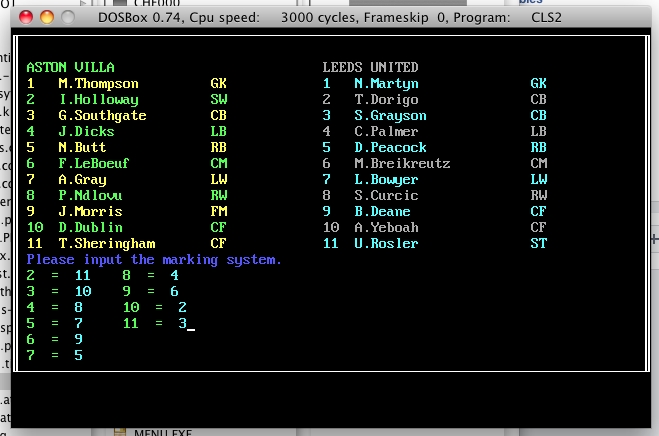Close the DOSBox window with the red button
Image resolution: width=659 pixels, height=436 pixels.
coord(26,17)
